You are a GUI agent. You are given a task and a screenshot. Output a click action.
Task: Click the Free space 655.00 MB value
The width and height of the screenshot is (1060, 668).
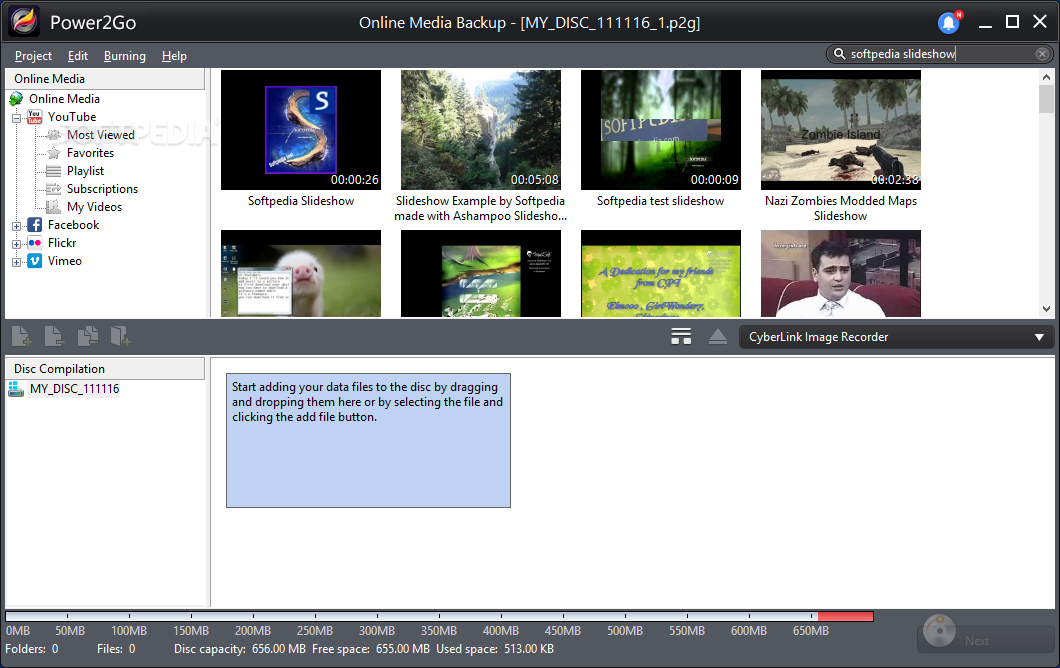point(402,649)
